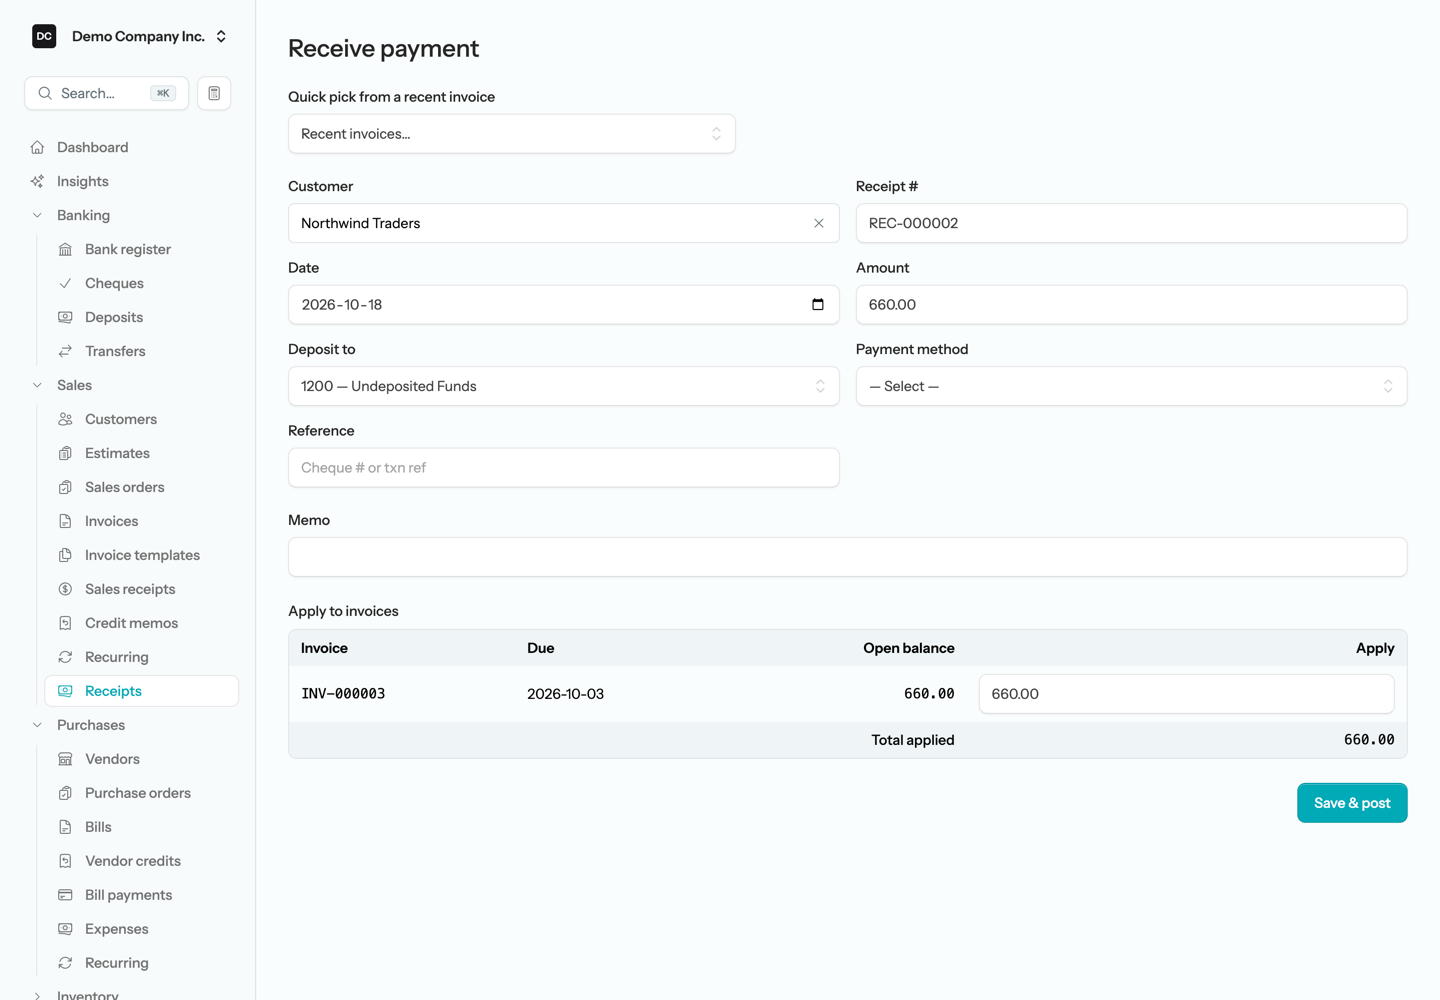Click the INV-000003 invoice number

click(343, 694)
